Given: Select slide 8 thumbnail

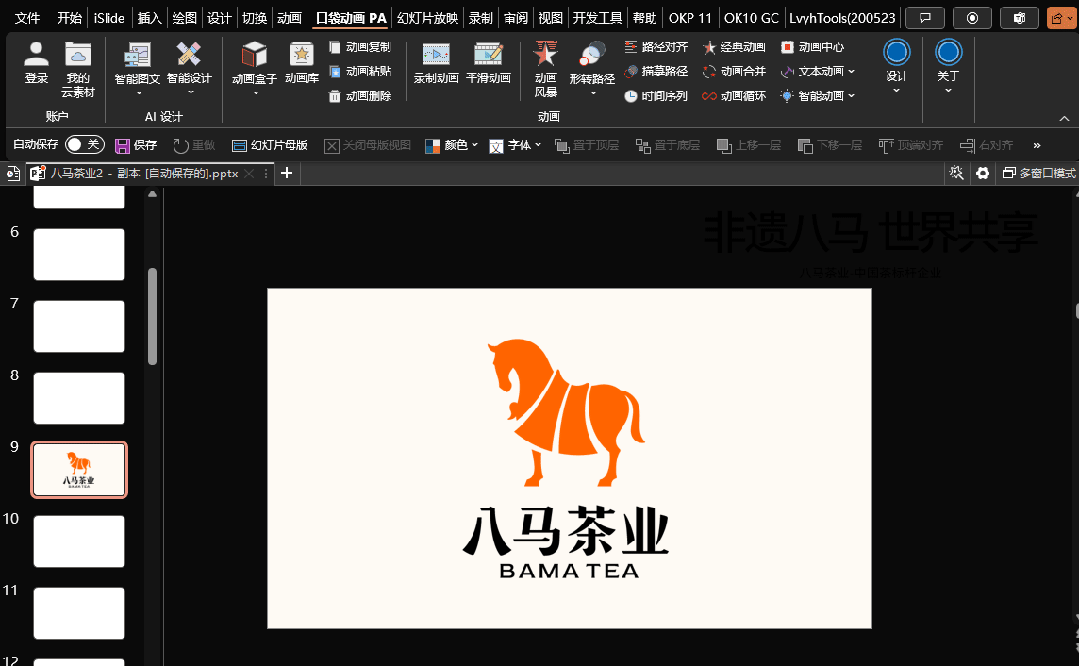Looking at the screenshot, I should (79, 398).
